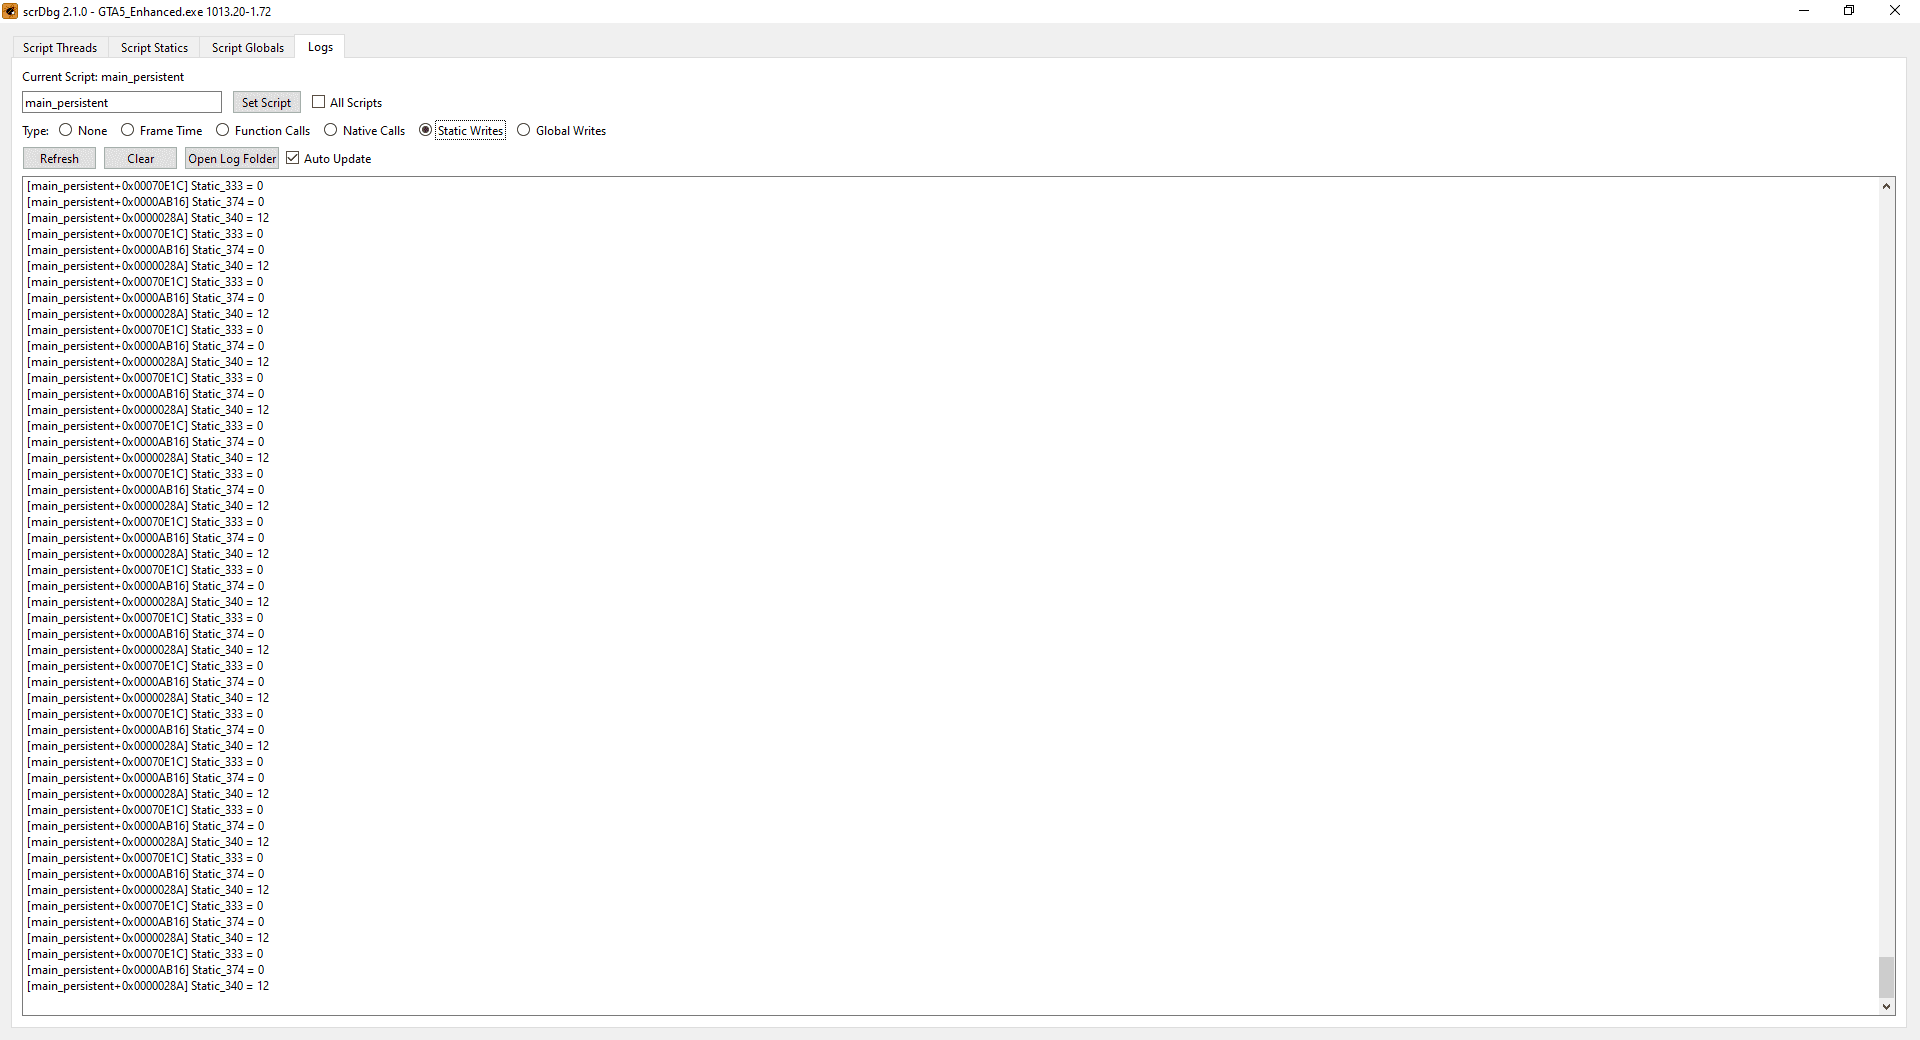The width and height of the screenshot is (1920, 1040).
Task: Switch logging to Native Calls
Action: [331, 130]
